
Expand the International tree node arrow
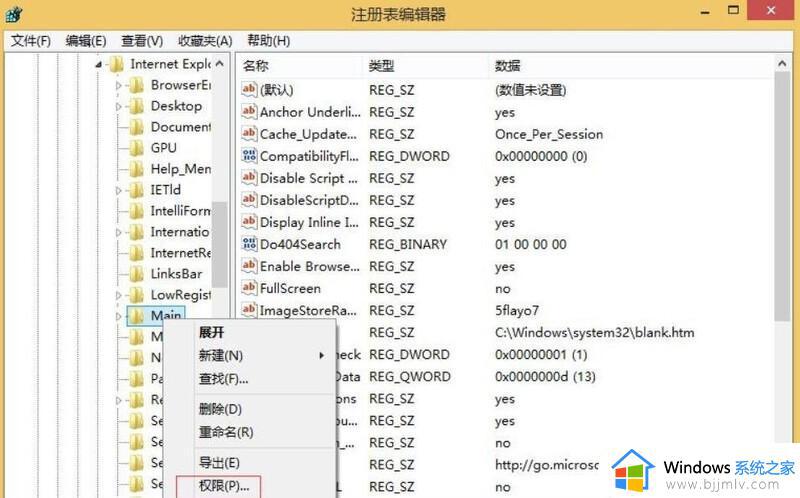click(x=118, y=233)
